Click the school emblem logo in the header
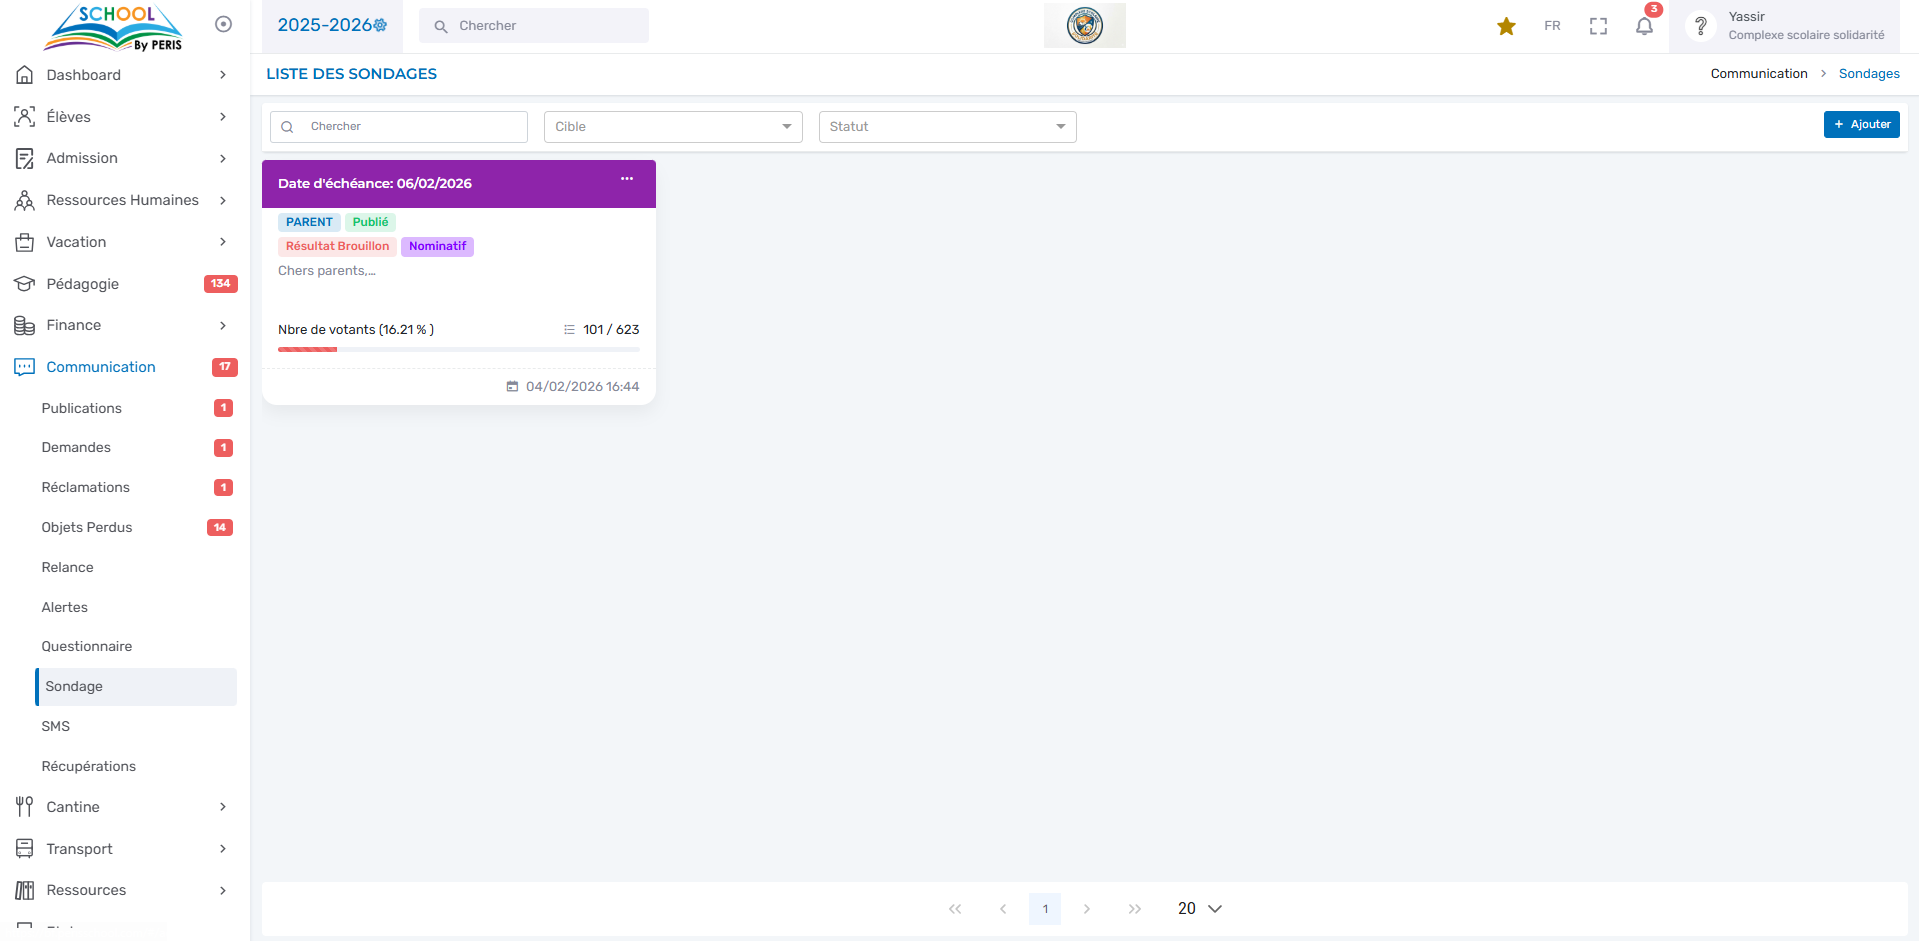 (1084, 26)
